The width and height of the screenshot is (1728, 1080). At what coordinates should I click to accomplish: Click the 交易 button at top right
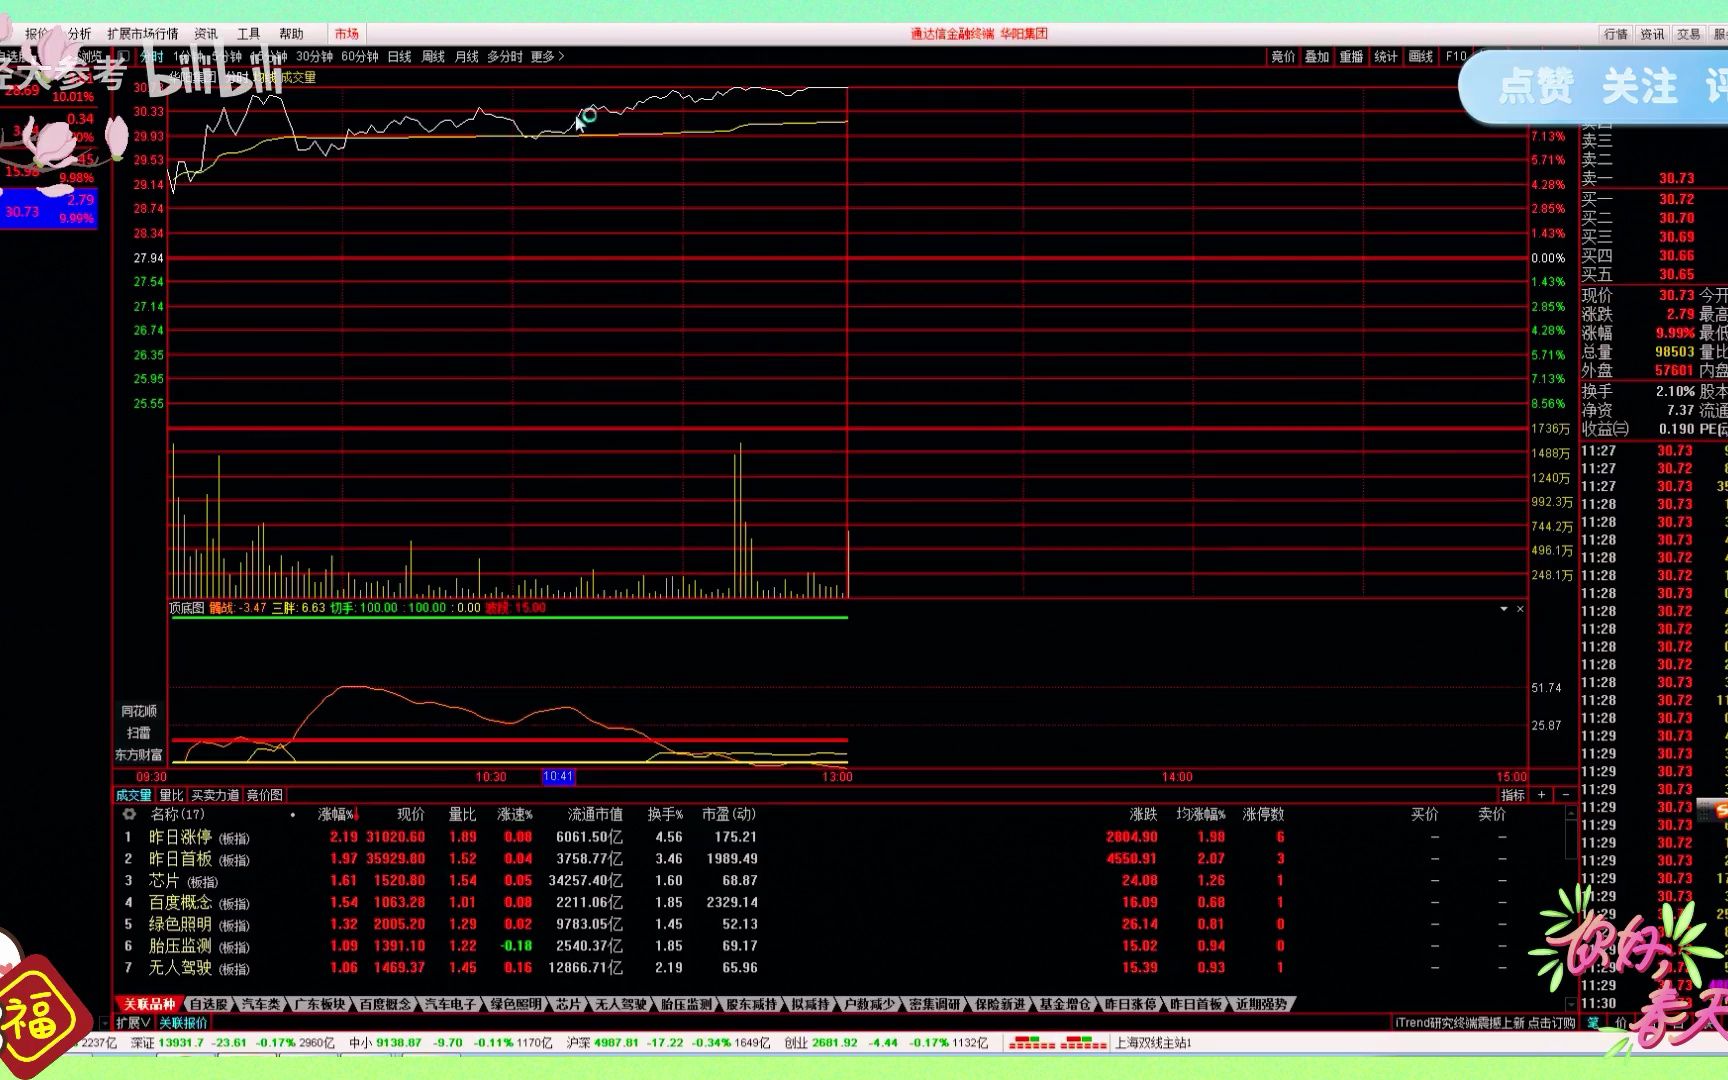(1689, 34)
